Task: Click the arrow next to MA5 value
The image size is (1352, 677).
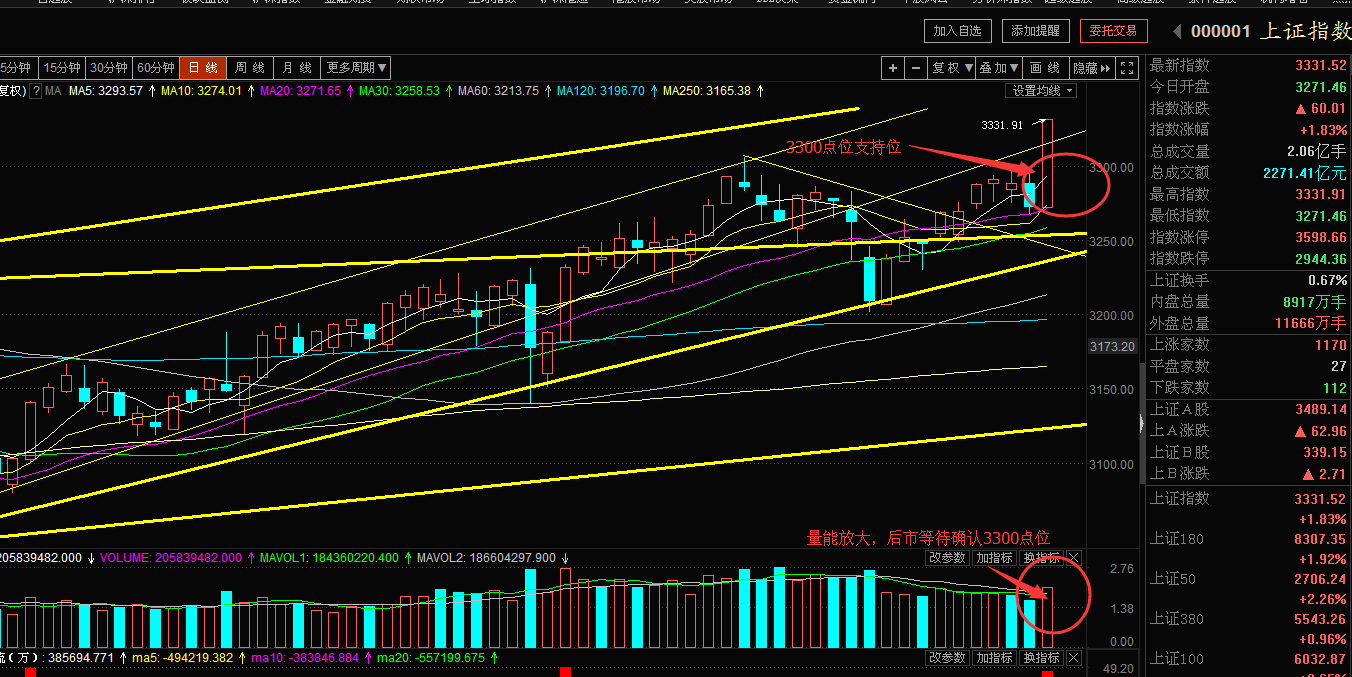Action: click(x=151, y=91)
